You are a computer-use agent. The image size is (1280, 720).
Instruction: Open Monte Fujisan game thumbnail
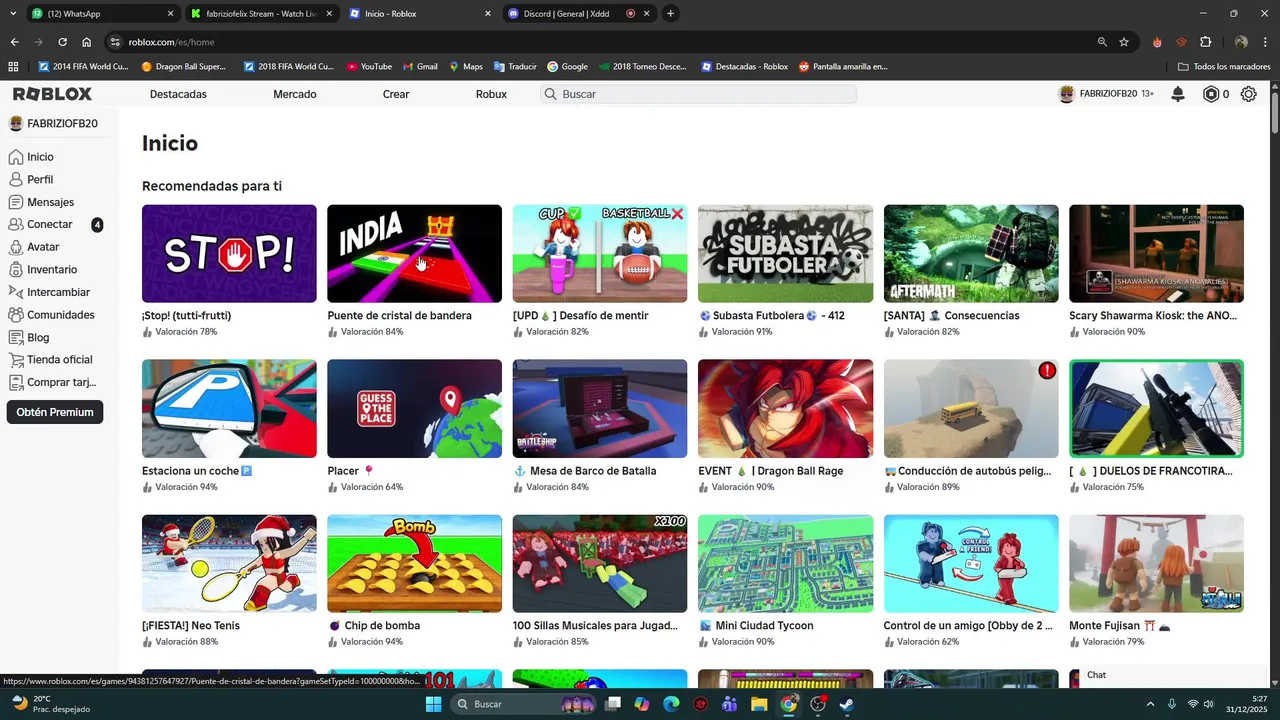[x=1156, y=564]
